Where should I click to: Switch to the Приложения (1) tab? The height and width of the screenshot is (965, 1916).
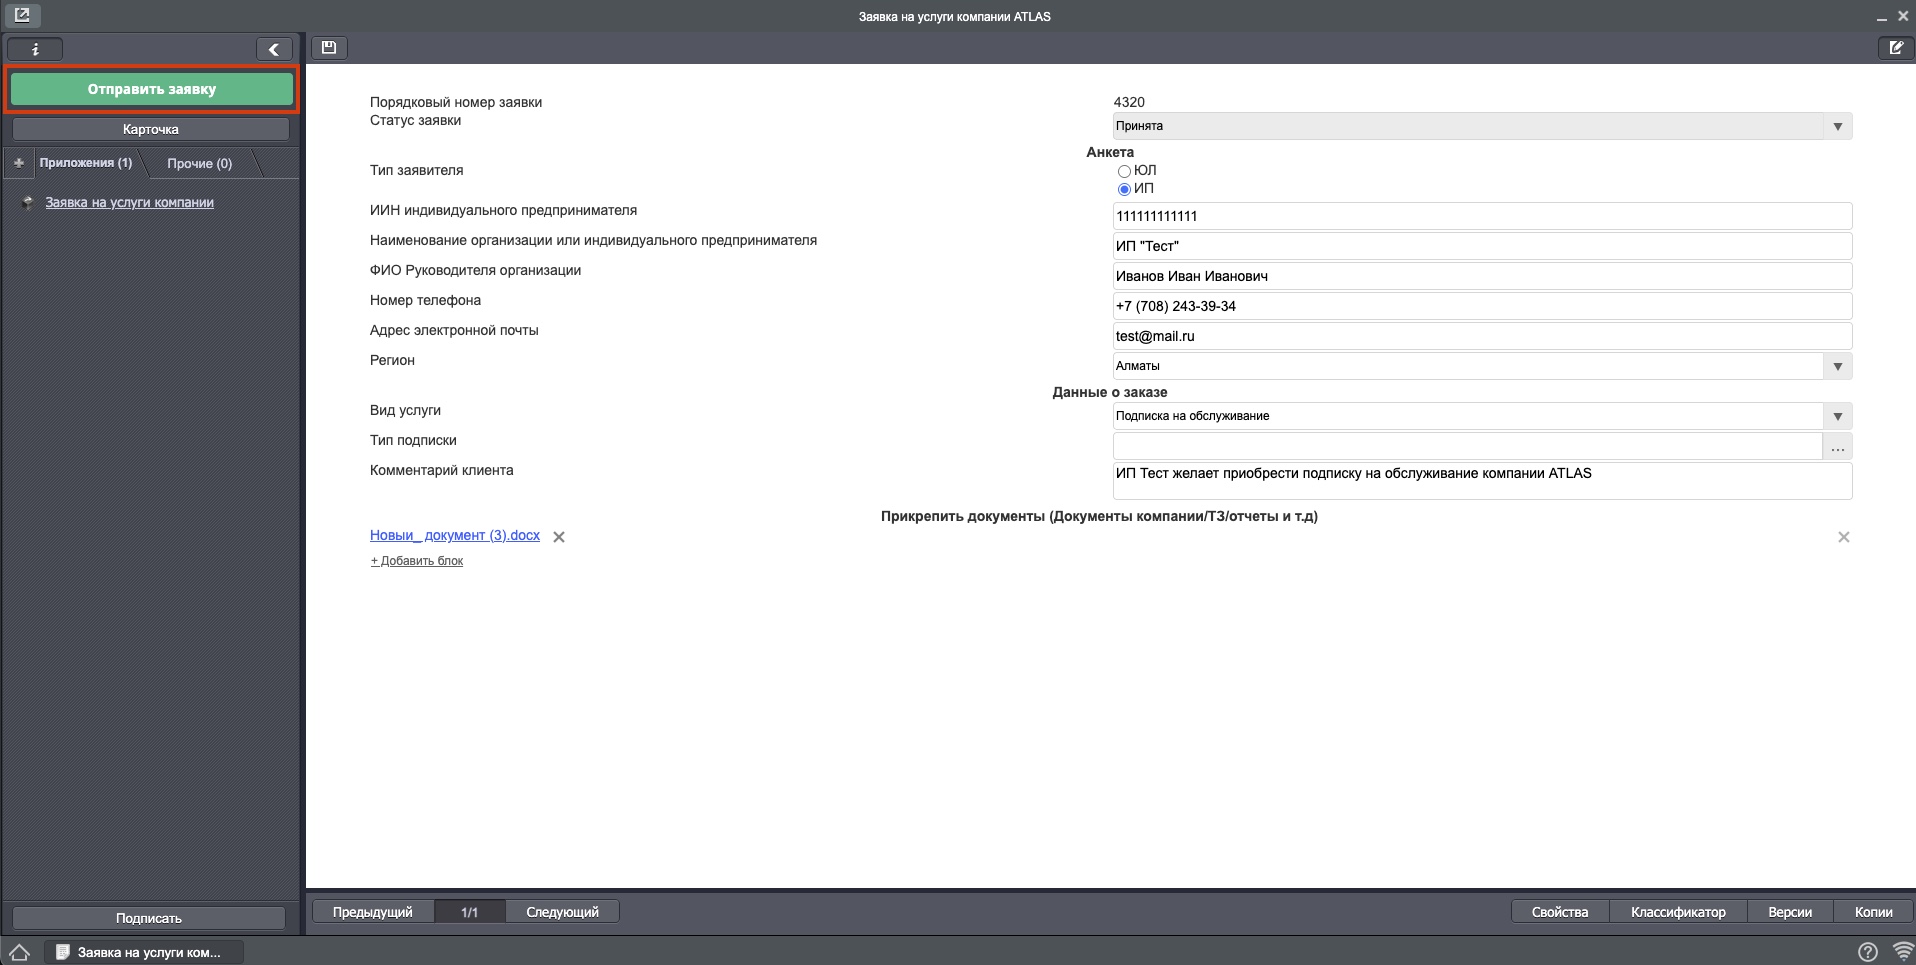86,163
